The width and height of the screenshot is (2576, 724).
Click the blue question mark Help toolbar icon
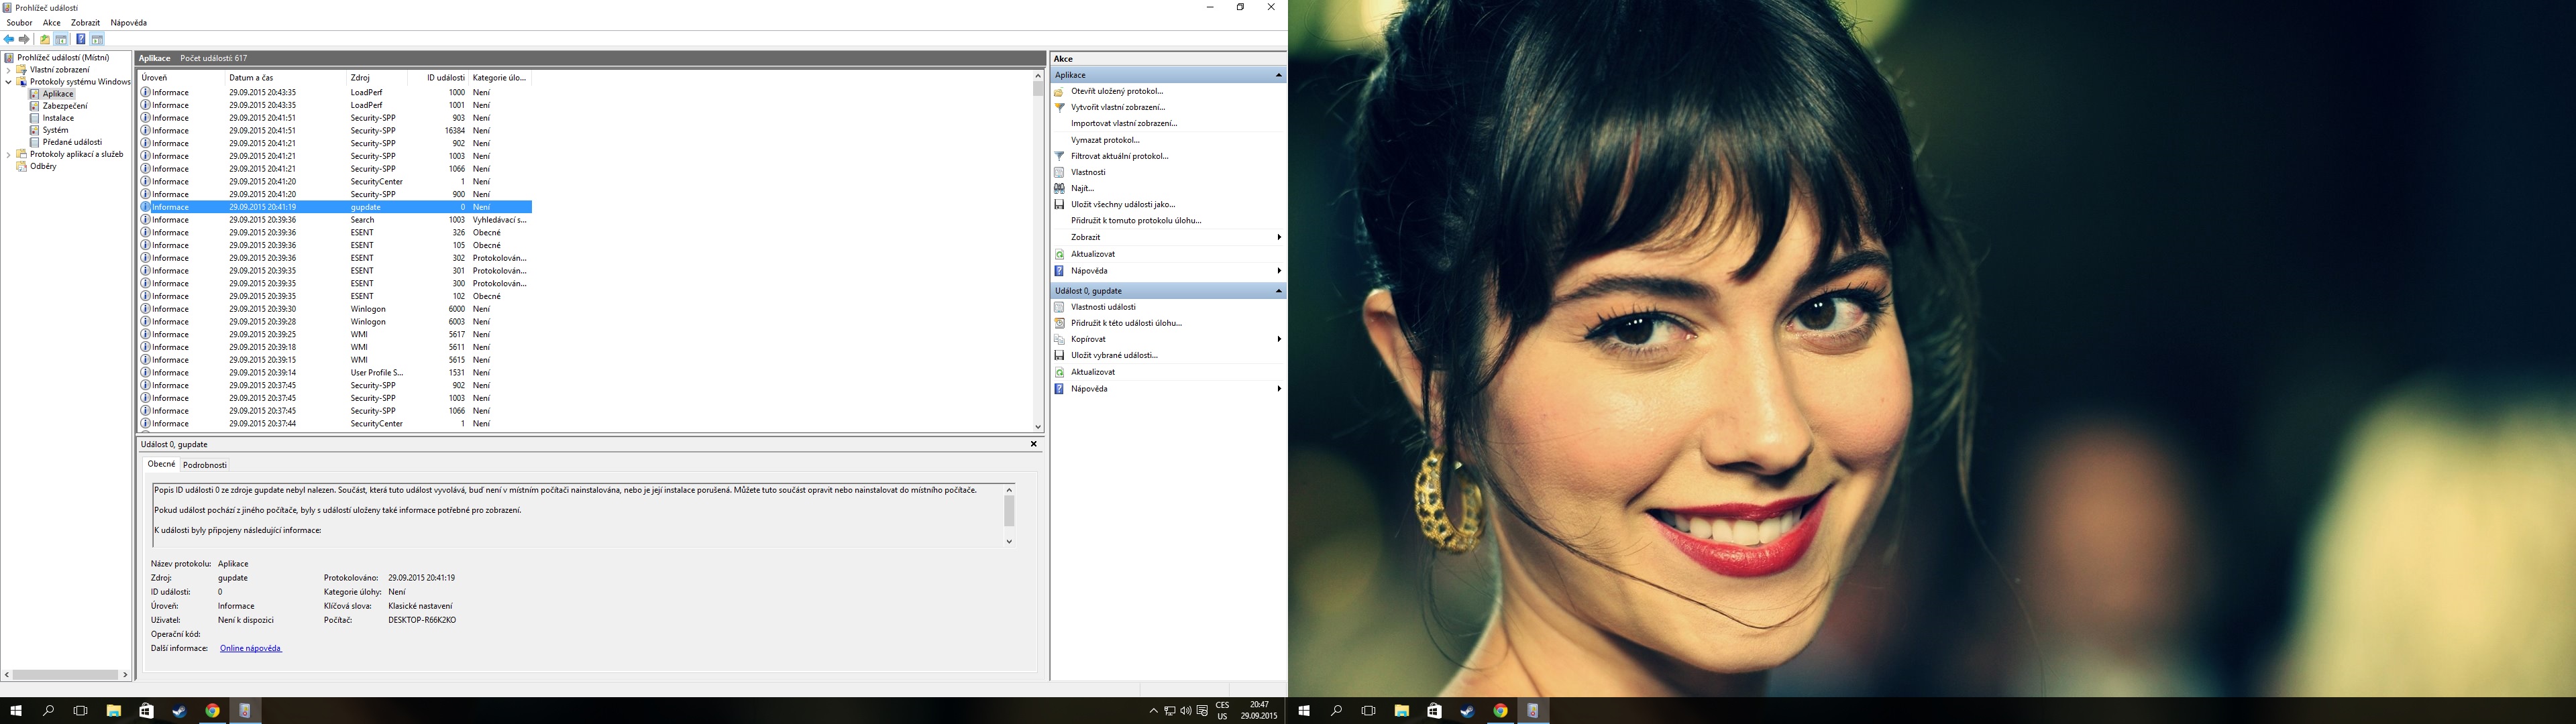pos(80,39)
